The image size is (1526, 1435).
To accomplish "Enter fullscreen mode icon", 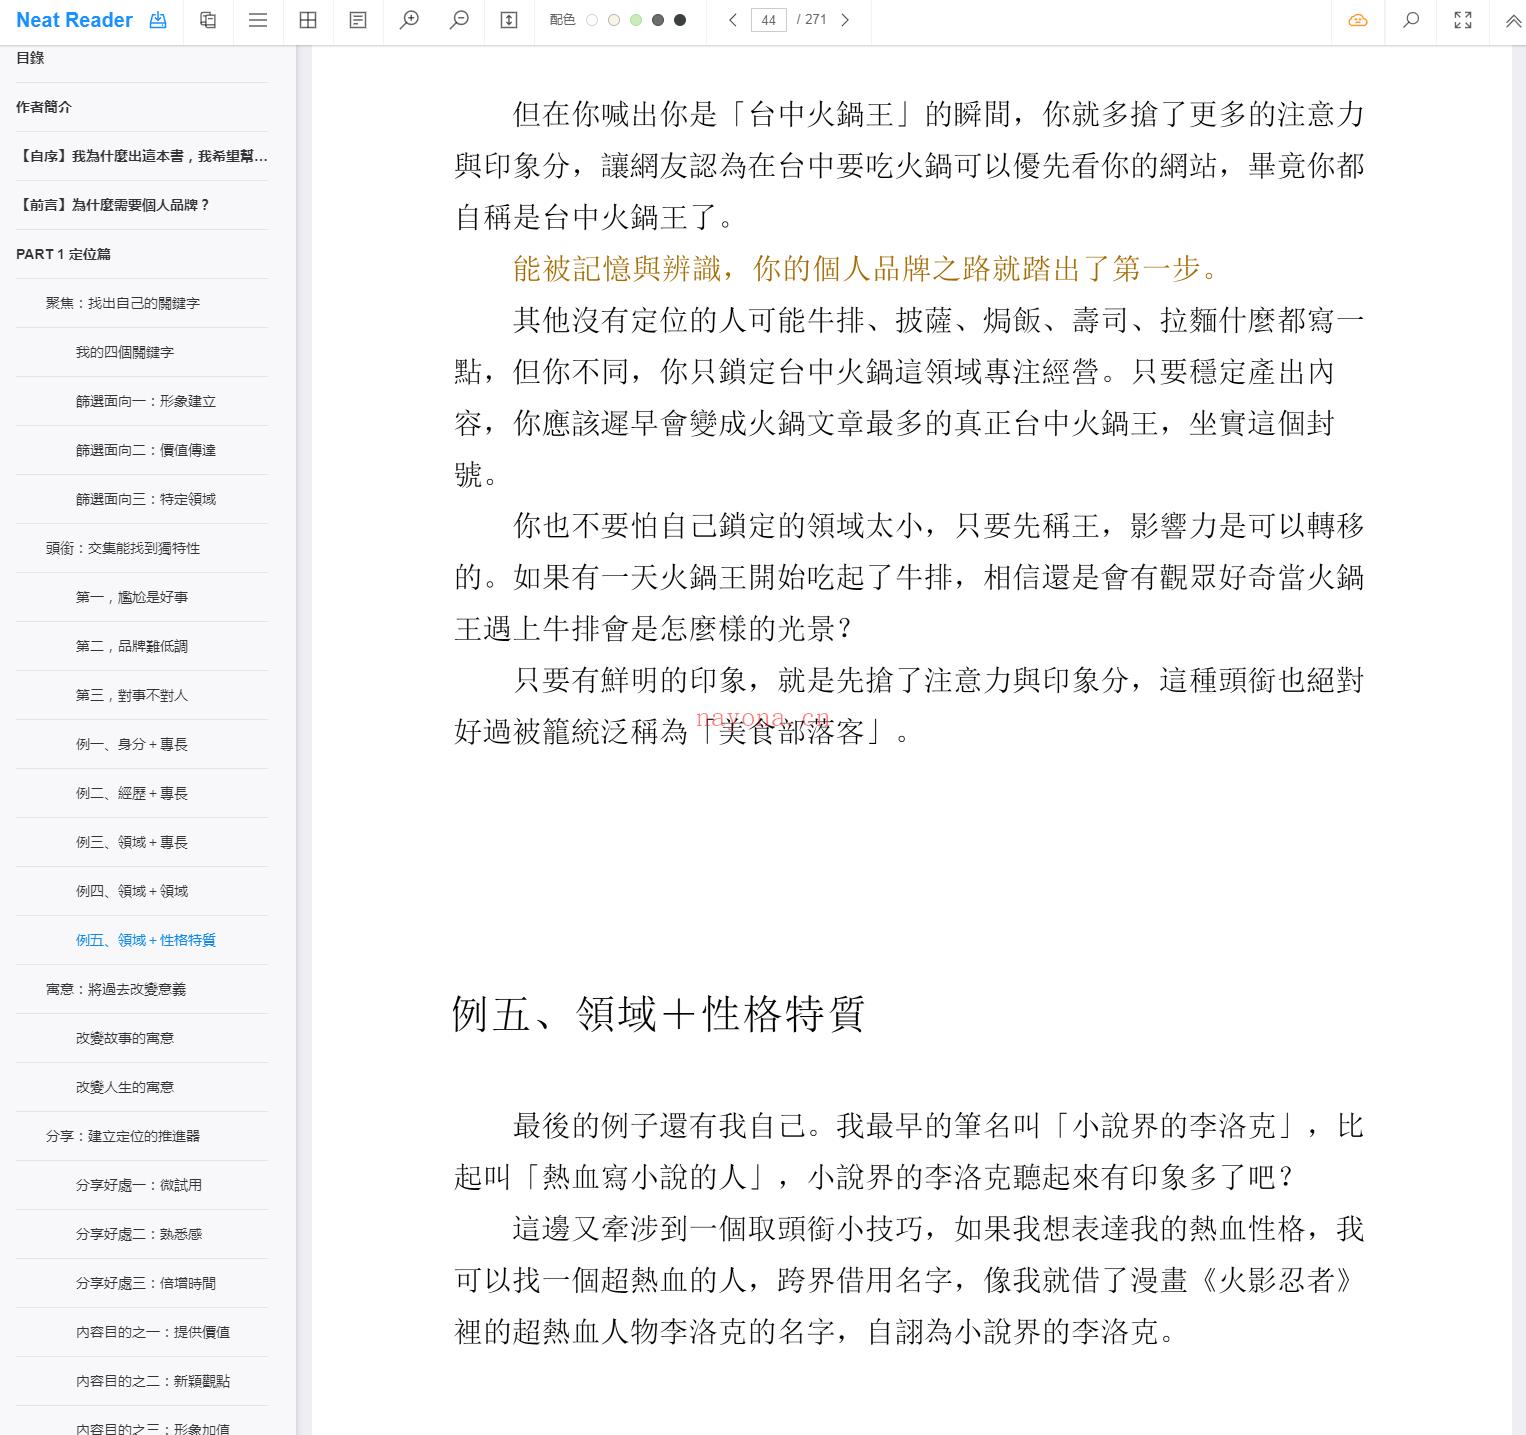I will click(1463, 20).
